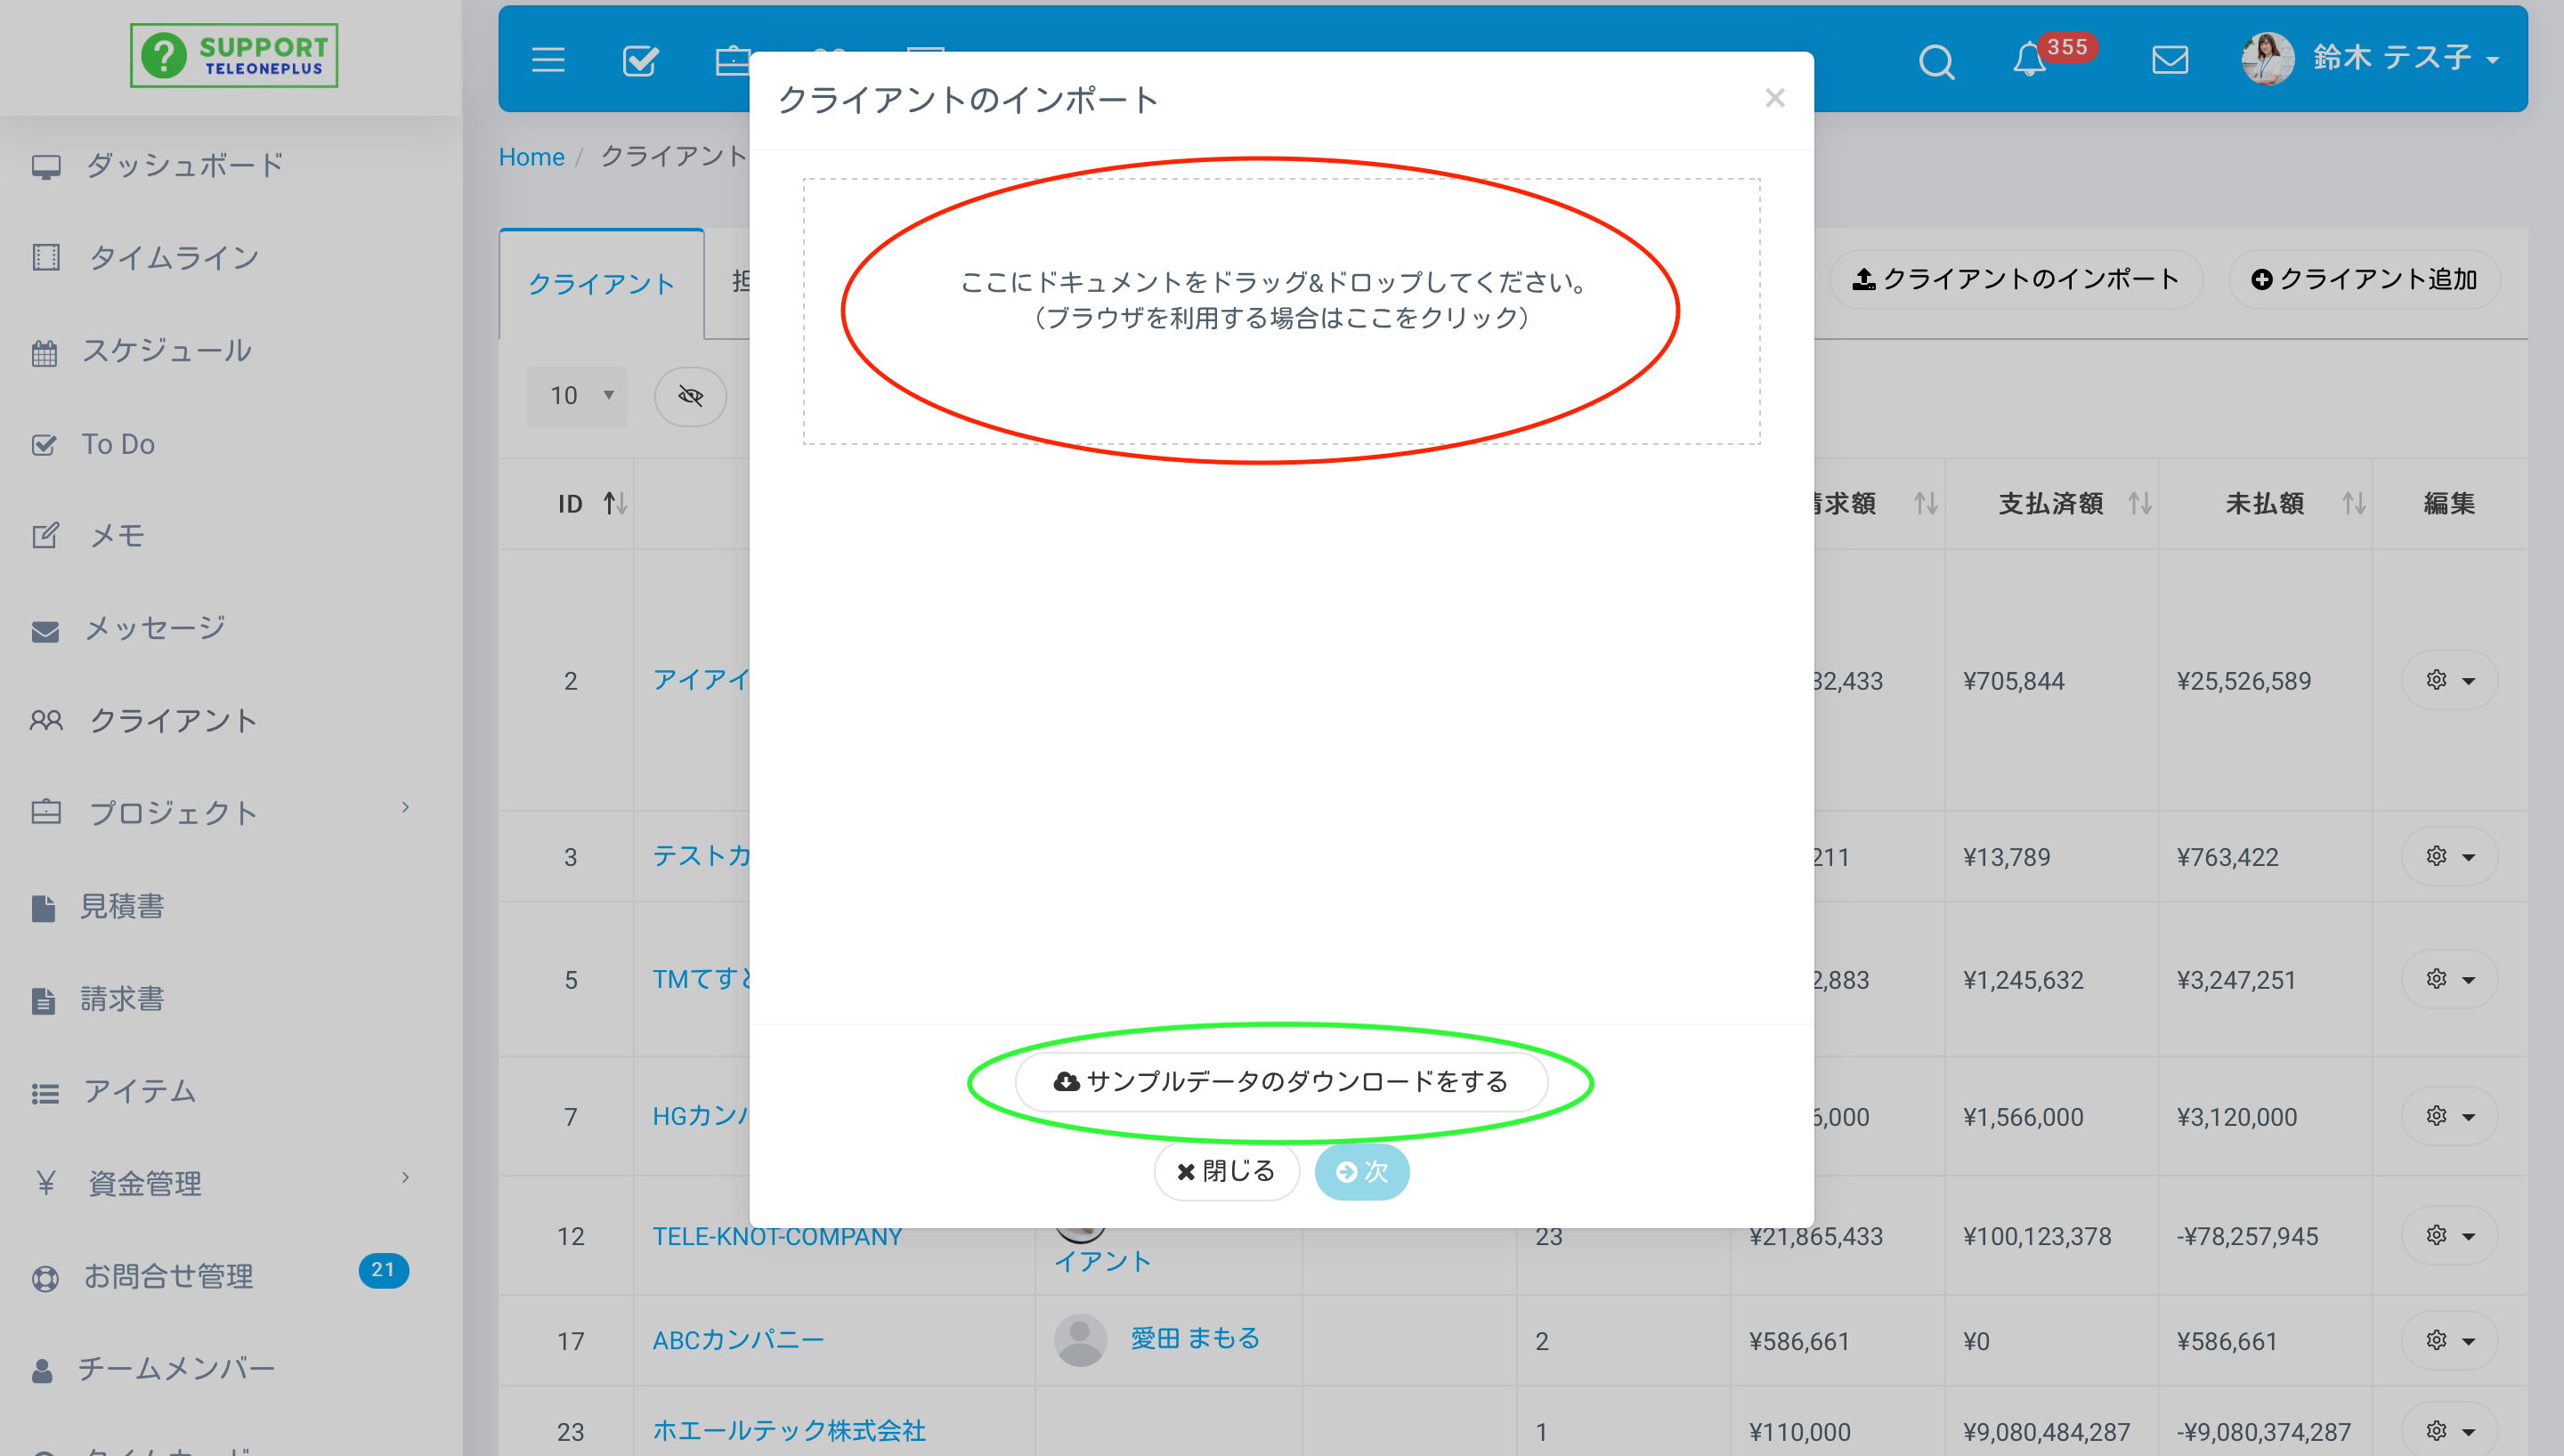Image resolution: width=2564 pixels, height=1456 pixels.
Task: Click the 次 button in the dialog
Action: tap(1362, 1171)
